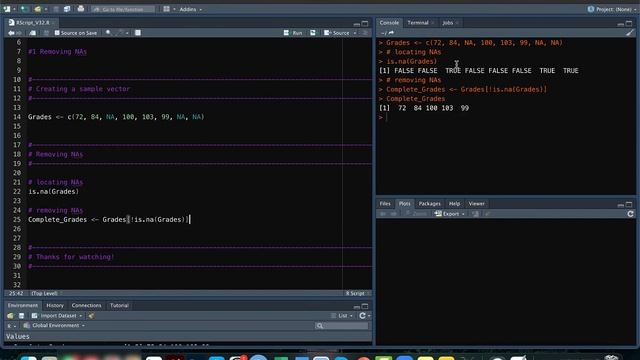
Task: Load a workspace with the folder icon
Action: (x=10, y=316)
